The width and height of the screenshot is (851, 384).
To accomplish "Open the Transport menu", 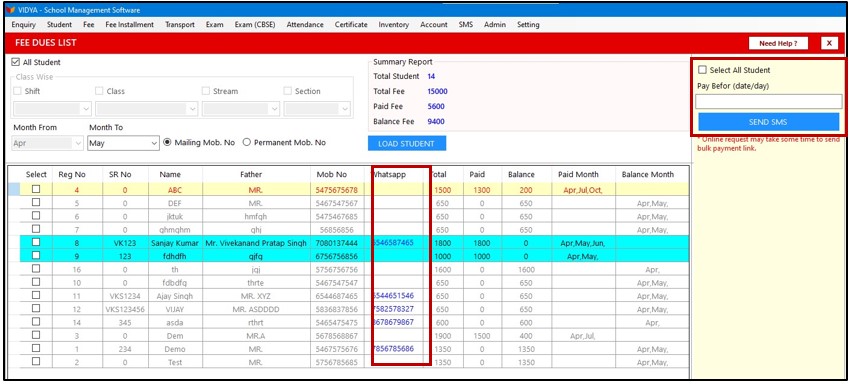I will pyautogui.click(x=180, y=25).
